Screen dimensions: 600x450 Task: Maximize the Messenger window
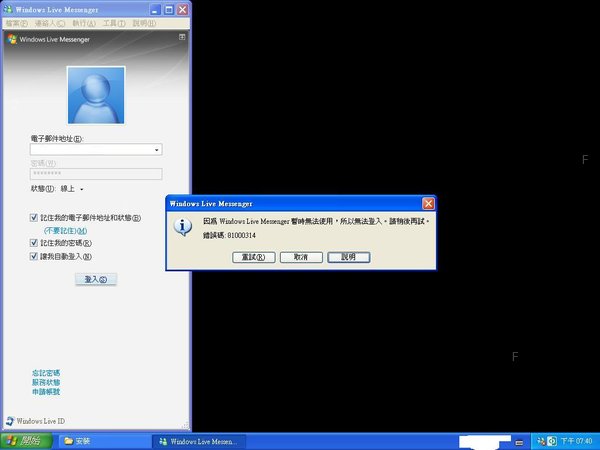tap(169, 10)
